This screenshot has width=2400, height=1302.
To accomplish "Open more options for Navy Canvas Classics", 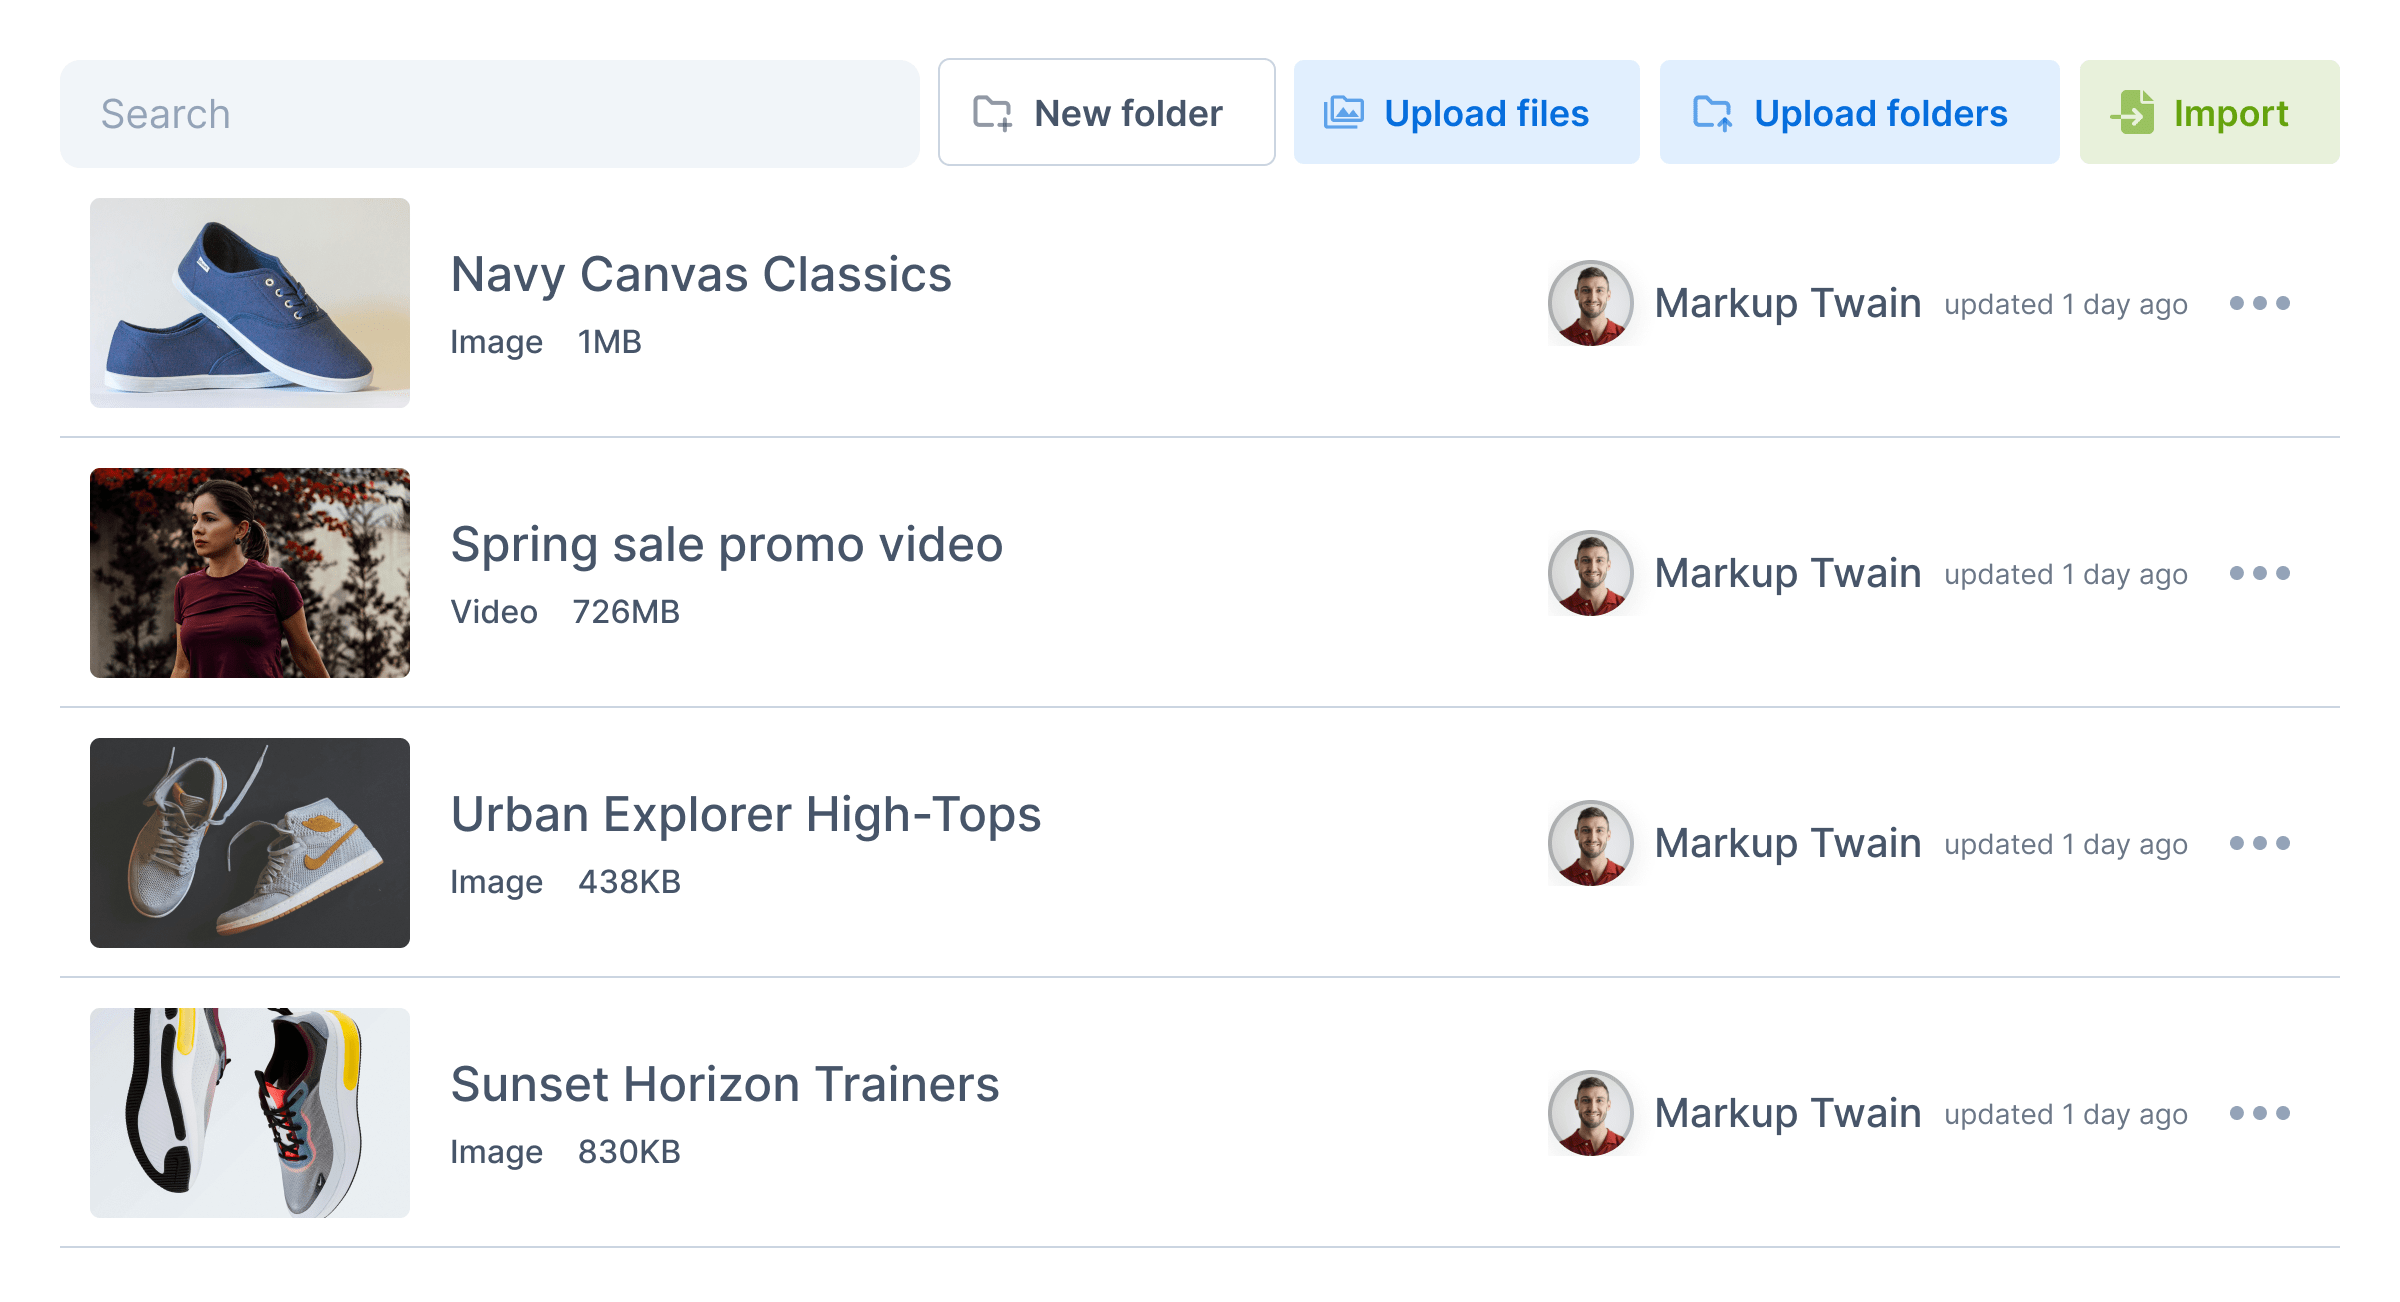I will coord(2260,303).
